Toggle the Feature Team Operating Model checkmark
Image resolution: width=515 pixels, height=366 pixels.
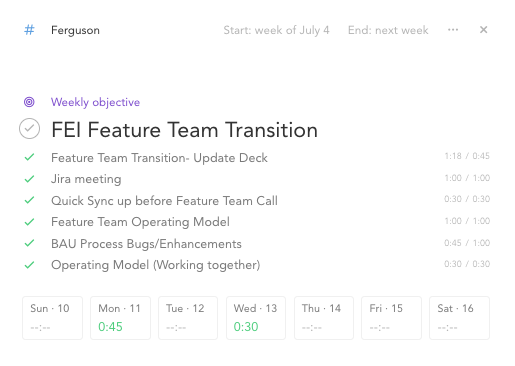[29, 222]
